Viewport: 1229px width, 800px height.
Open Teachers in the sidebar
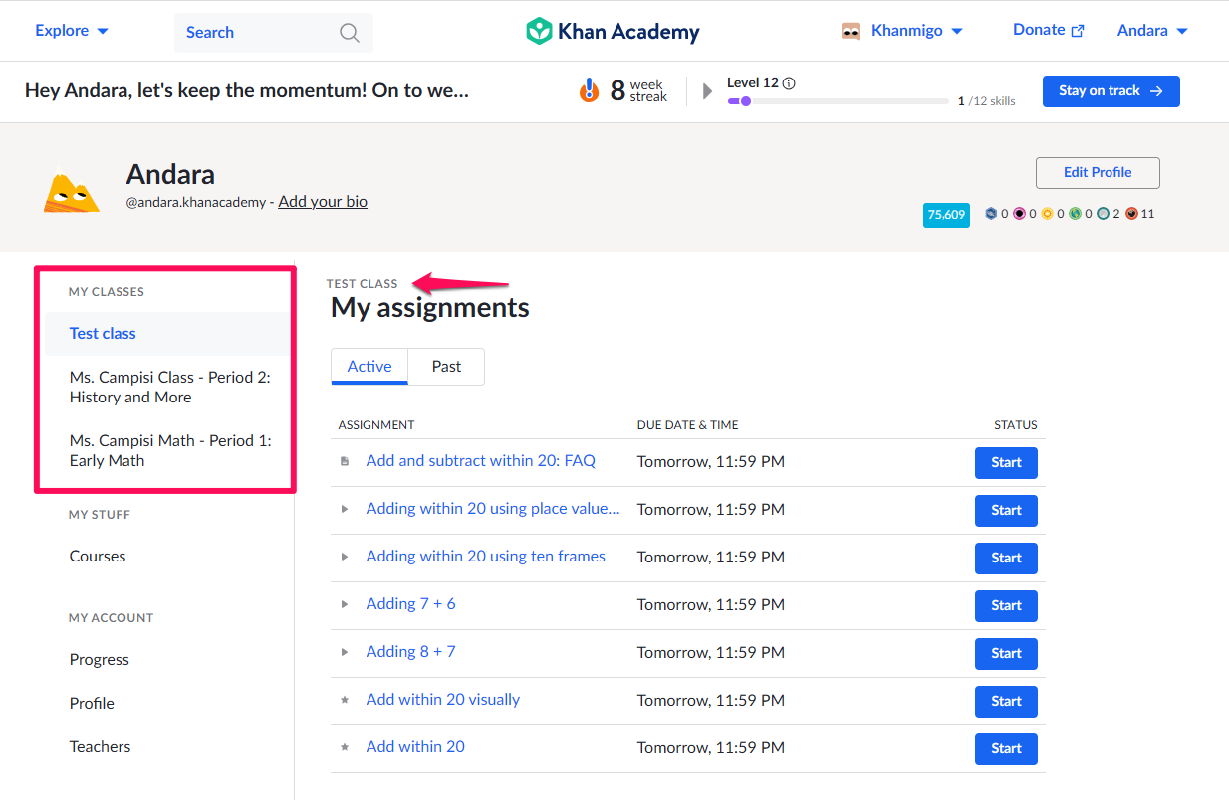(100, 747)
